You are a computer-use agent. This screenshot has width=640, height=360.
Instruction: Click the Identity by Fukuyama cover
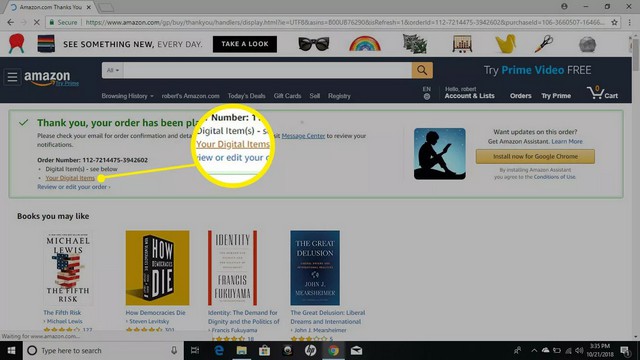(232, 268)
